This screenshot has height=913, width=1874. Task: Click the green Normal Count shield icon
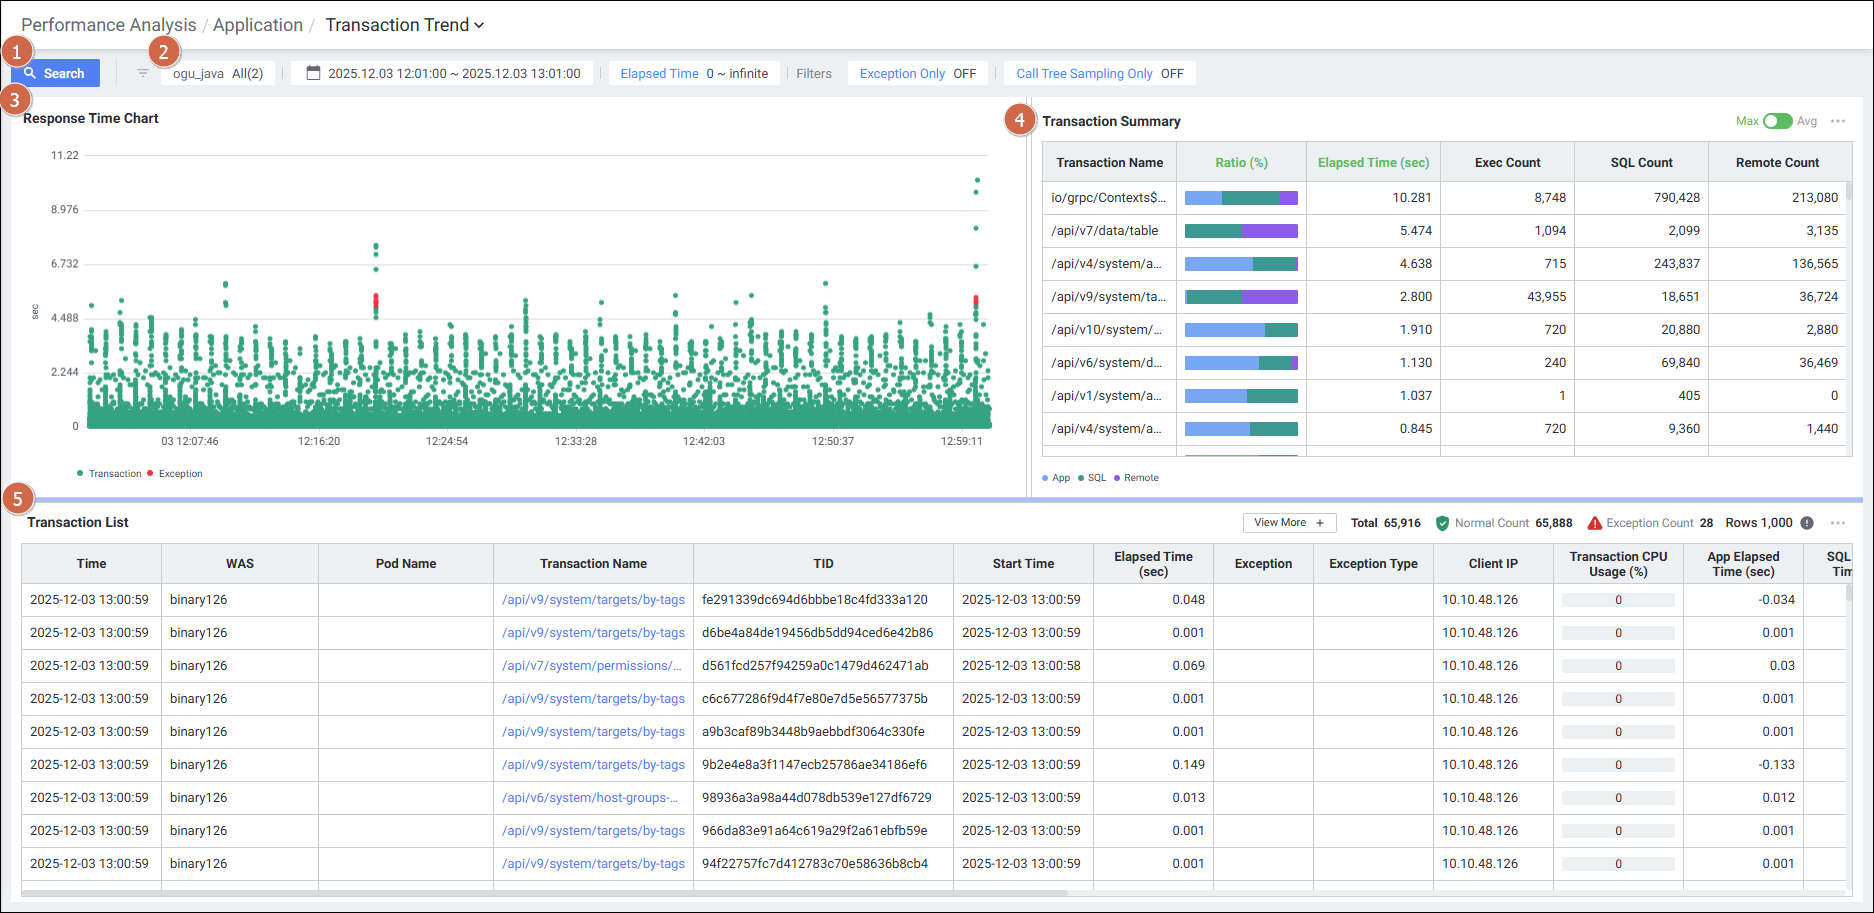(1442, 523)
